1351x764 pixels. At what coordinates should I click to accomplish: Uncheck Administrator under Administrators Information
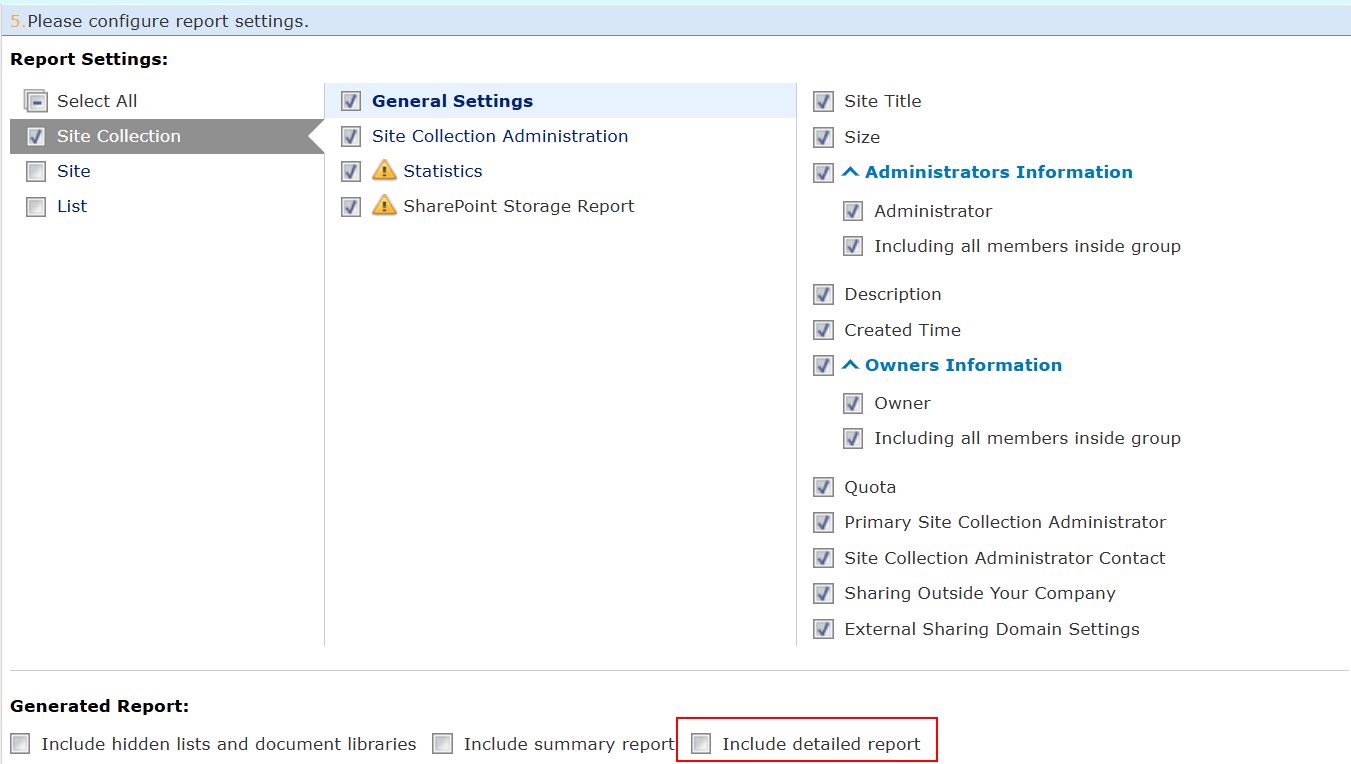(852, 211)
